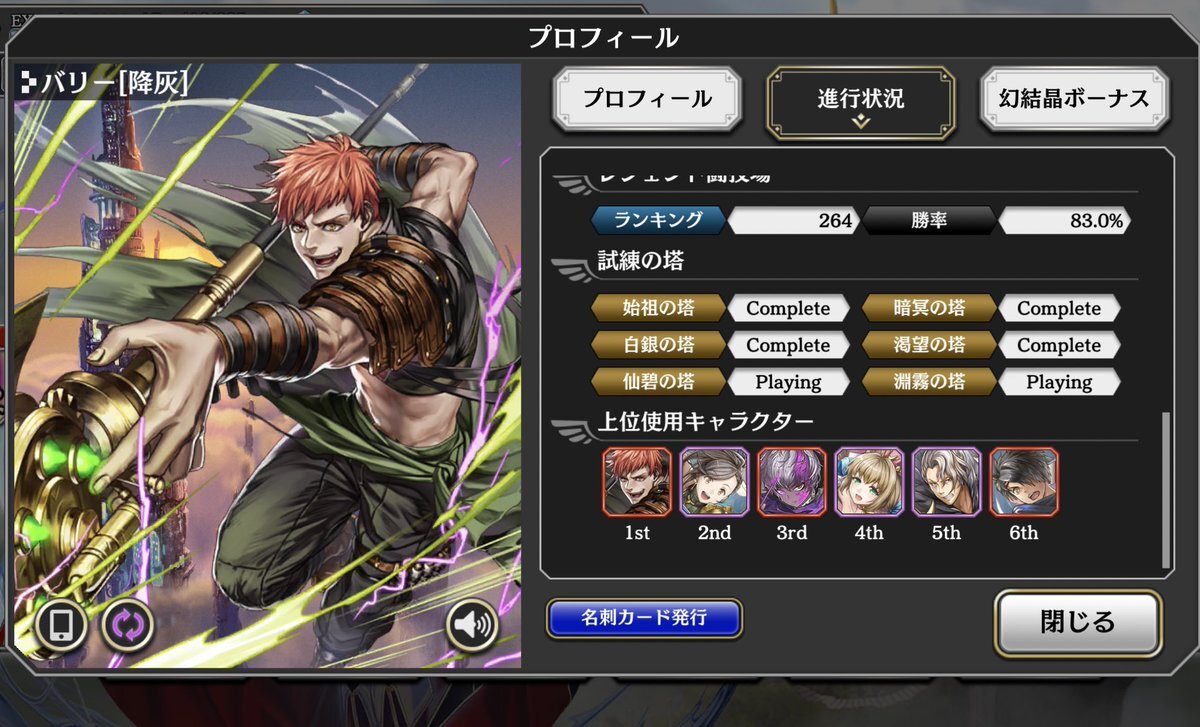Screen dimensions: 1200x727
Task: Select the 5th gray-haired character icon
Action: tap(946, 482)
